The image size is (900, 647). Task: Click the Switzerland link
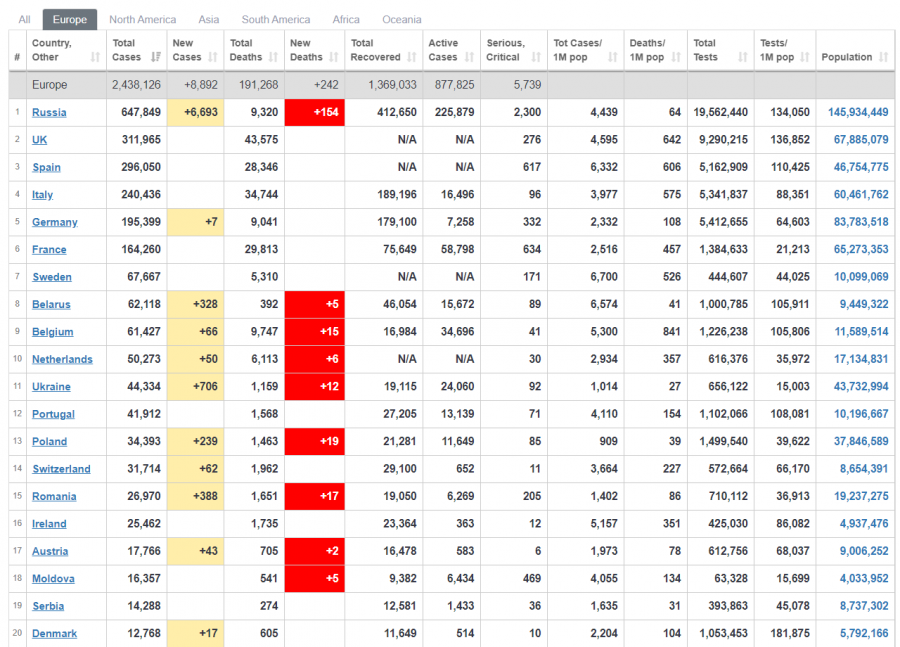[x=61, y=469]
